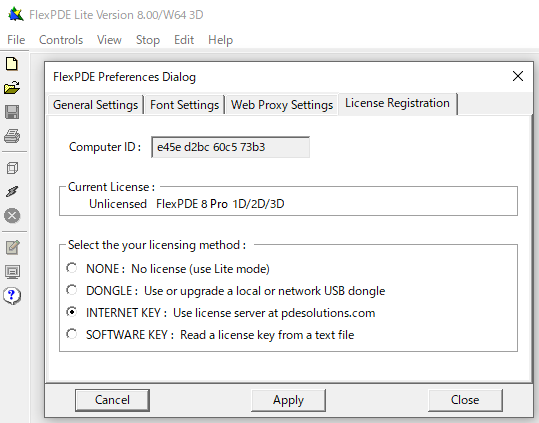Click the Run Script lightning icon
Viewport: 539px width, 423px height.
point(12,192)
